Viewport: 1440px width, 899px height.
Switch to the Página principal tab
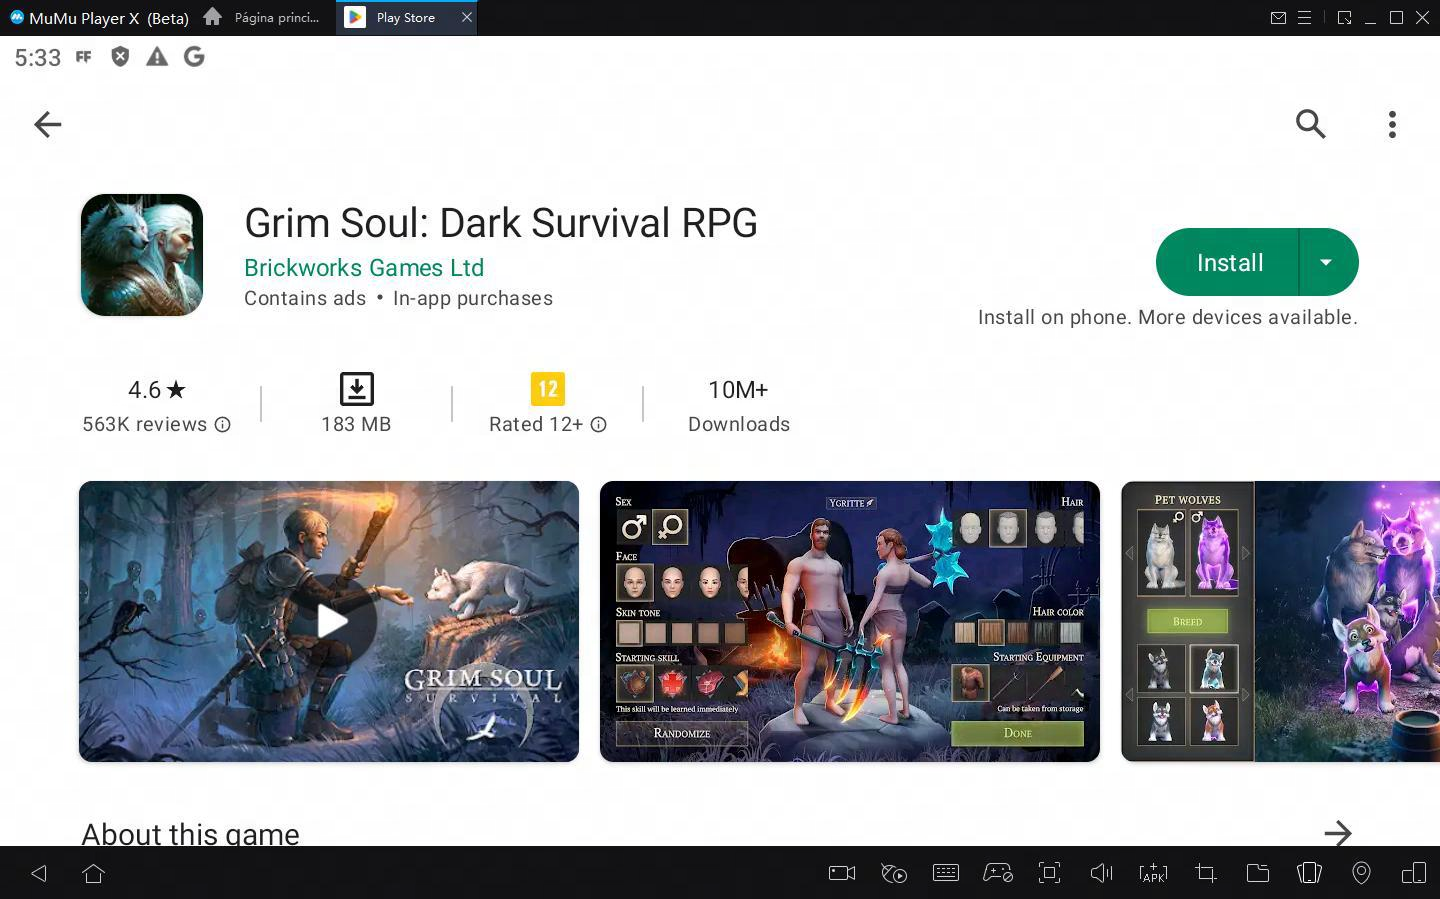pos(264,18)
